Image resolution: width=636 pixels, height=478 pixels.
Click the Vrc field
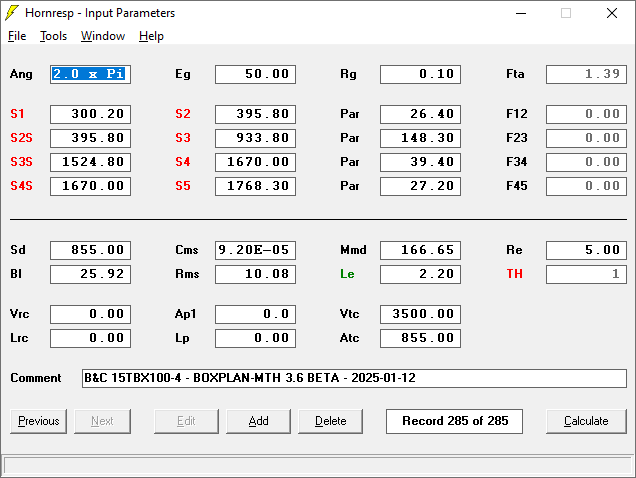[x=90, y=314]
